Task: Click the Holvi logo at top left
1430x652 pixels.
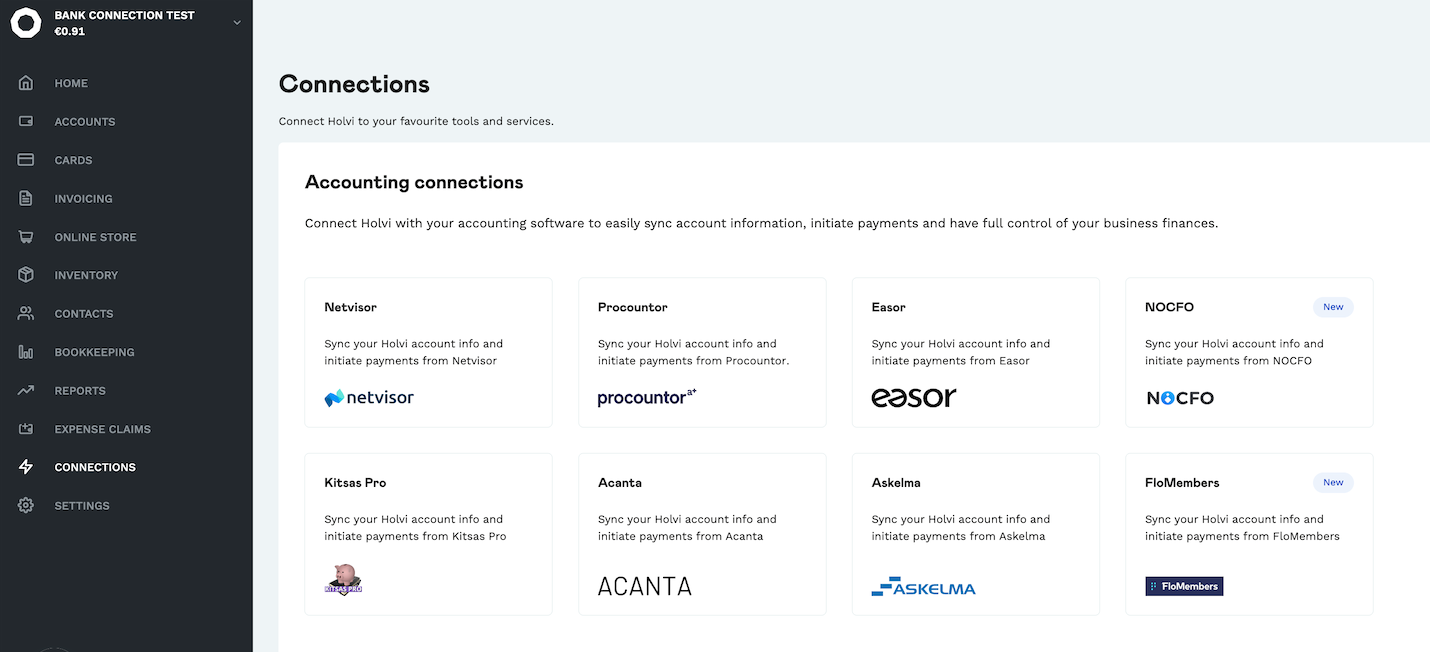Action: (x=26, y=22)
